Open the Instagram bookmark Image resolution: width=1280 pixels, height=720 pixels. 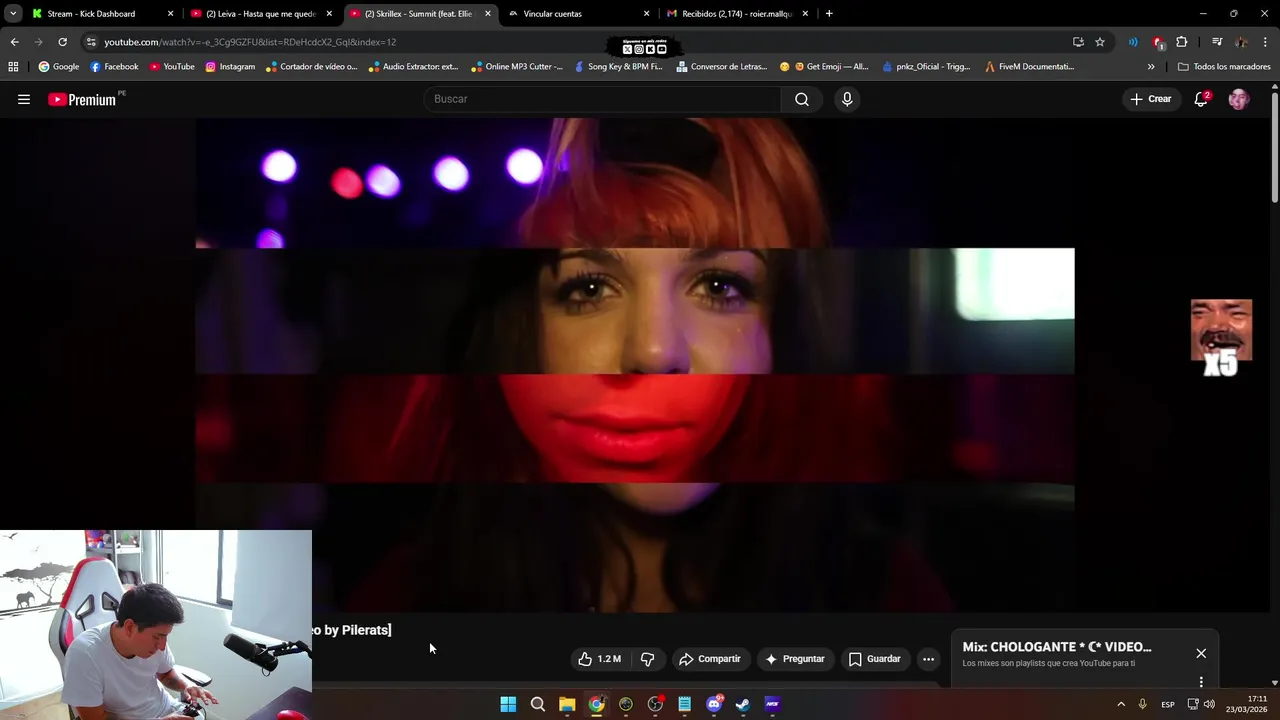230,67
